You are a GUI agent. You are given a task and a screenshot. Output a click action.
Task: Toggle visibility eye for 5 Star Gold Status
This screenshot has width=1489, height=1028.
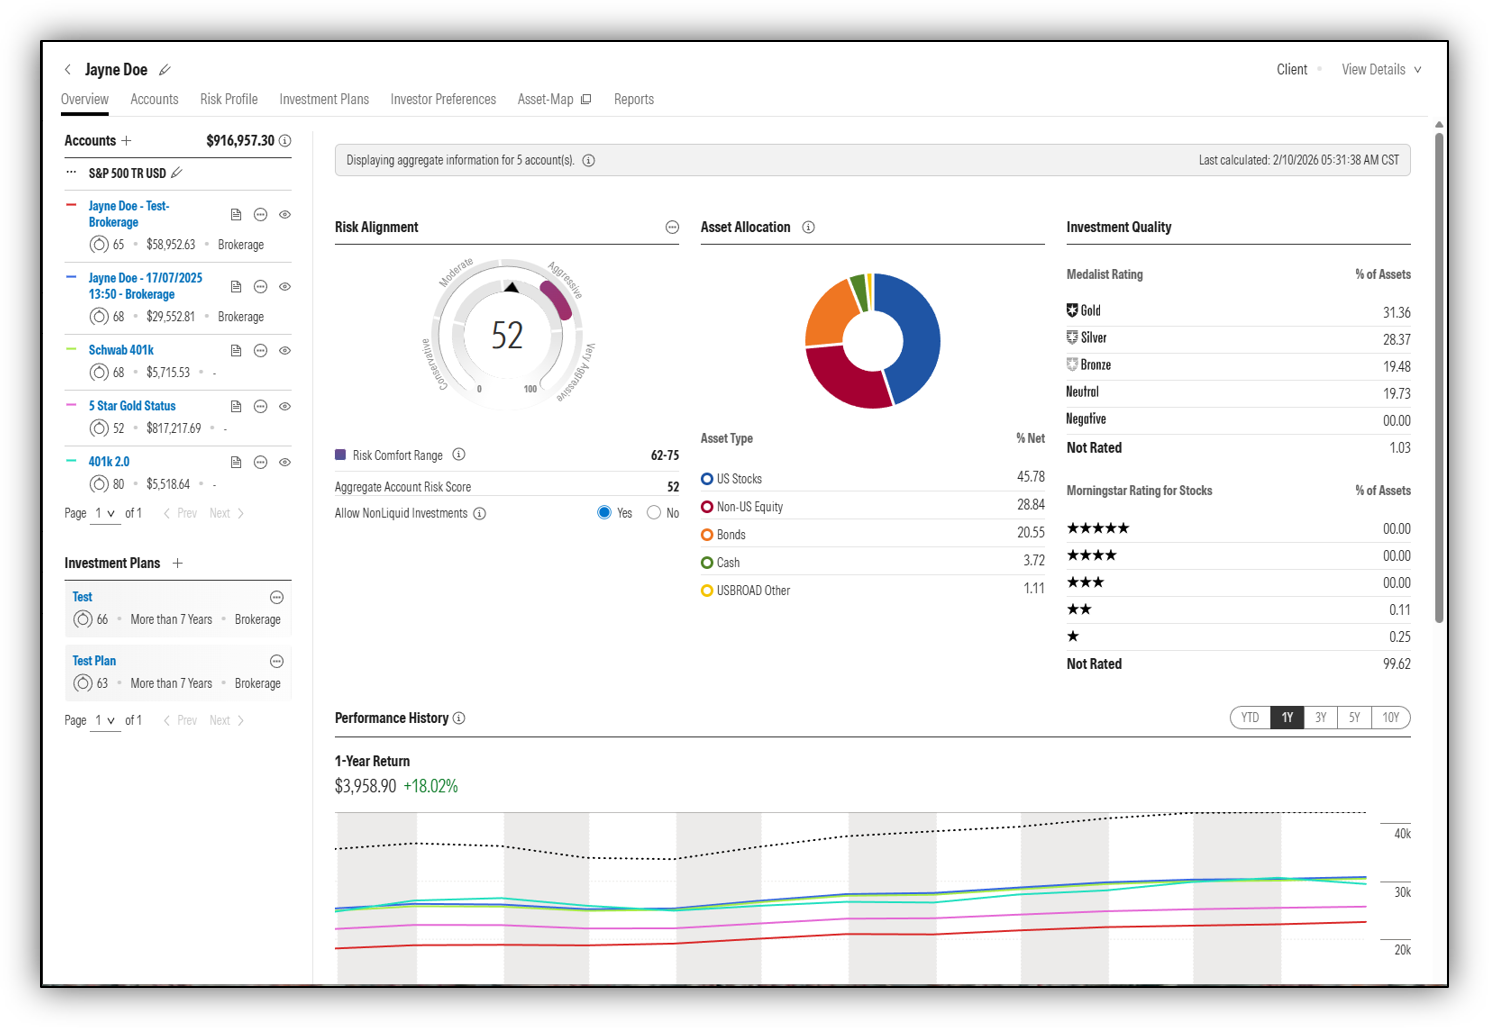[285, 407]
